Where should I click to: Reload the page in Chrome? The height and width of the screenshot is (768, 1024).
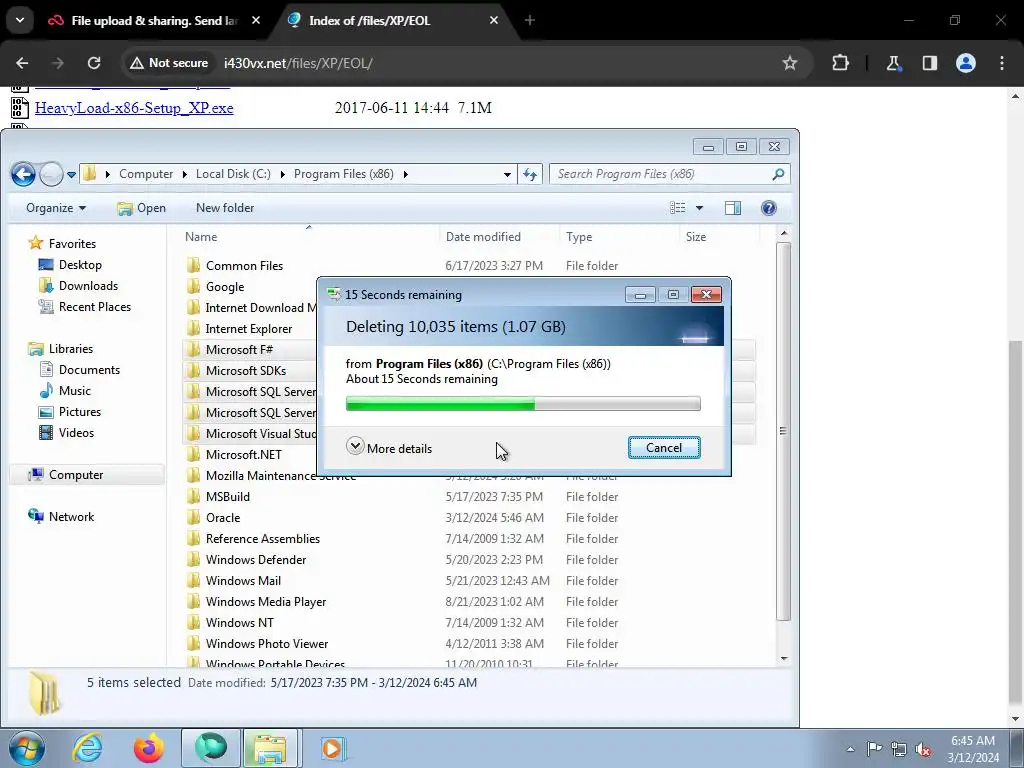coord(94,63)
